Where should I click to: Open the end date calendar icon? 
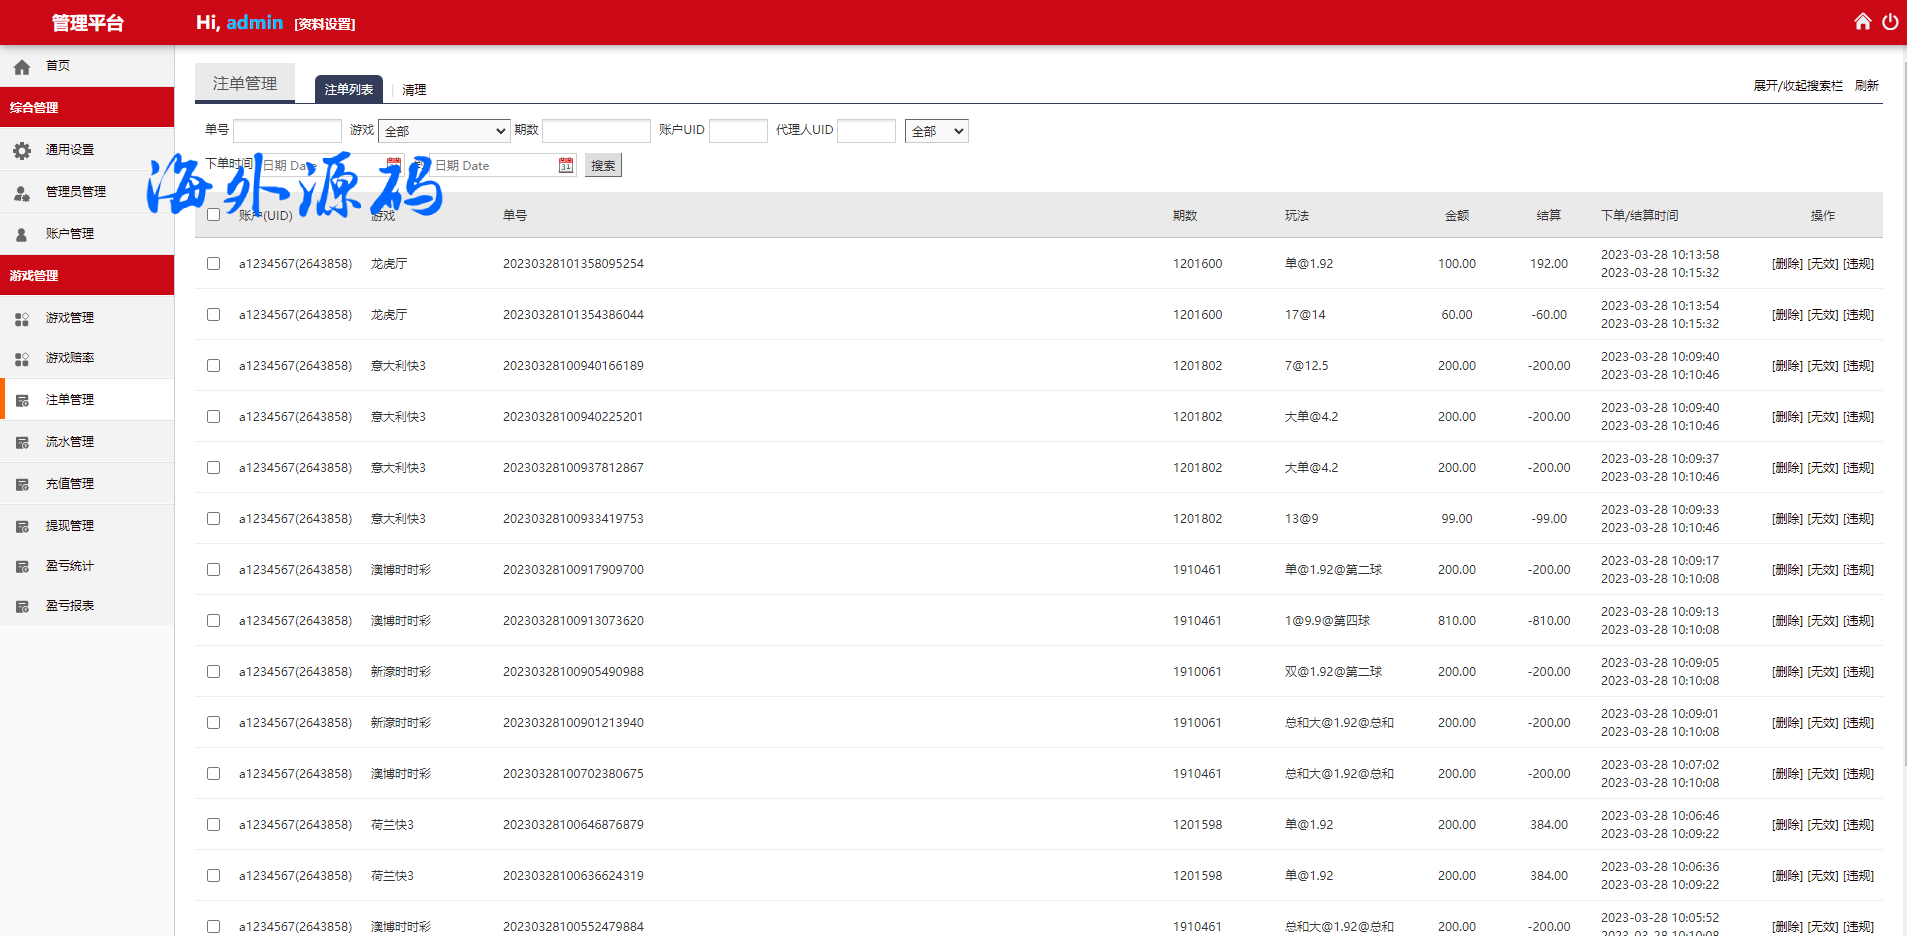tap(566, 165)
